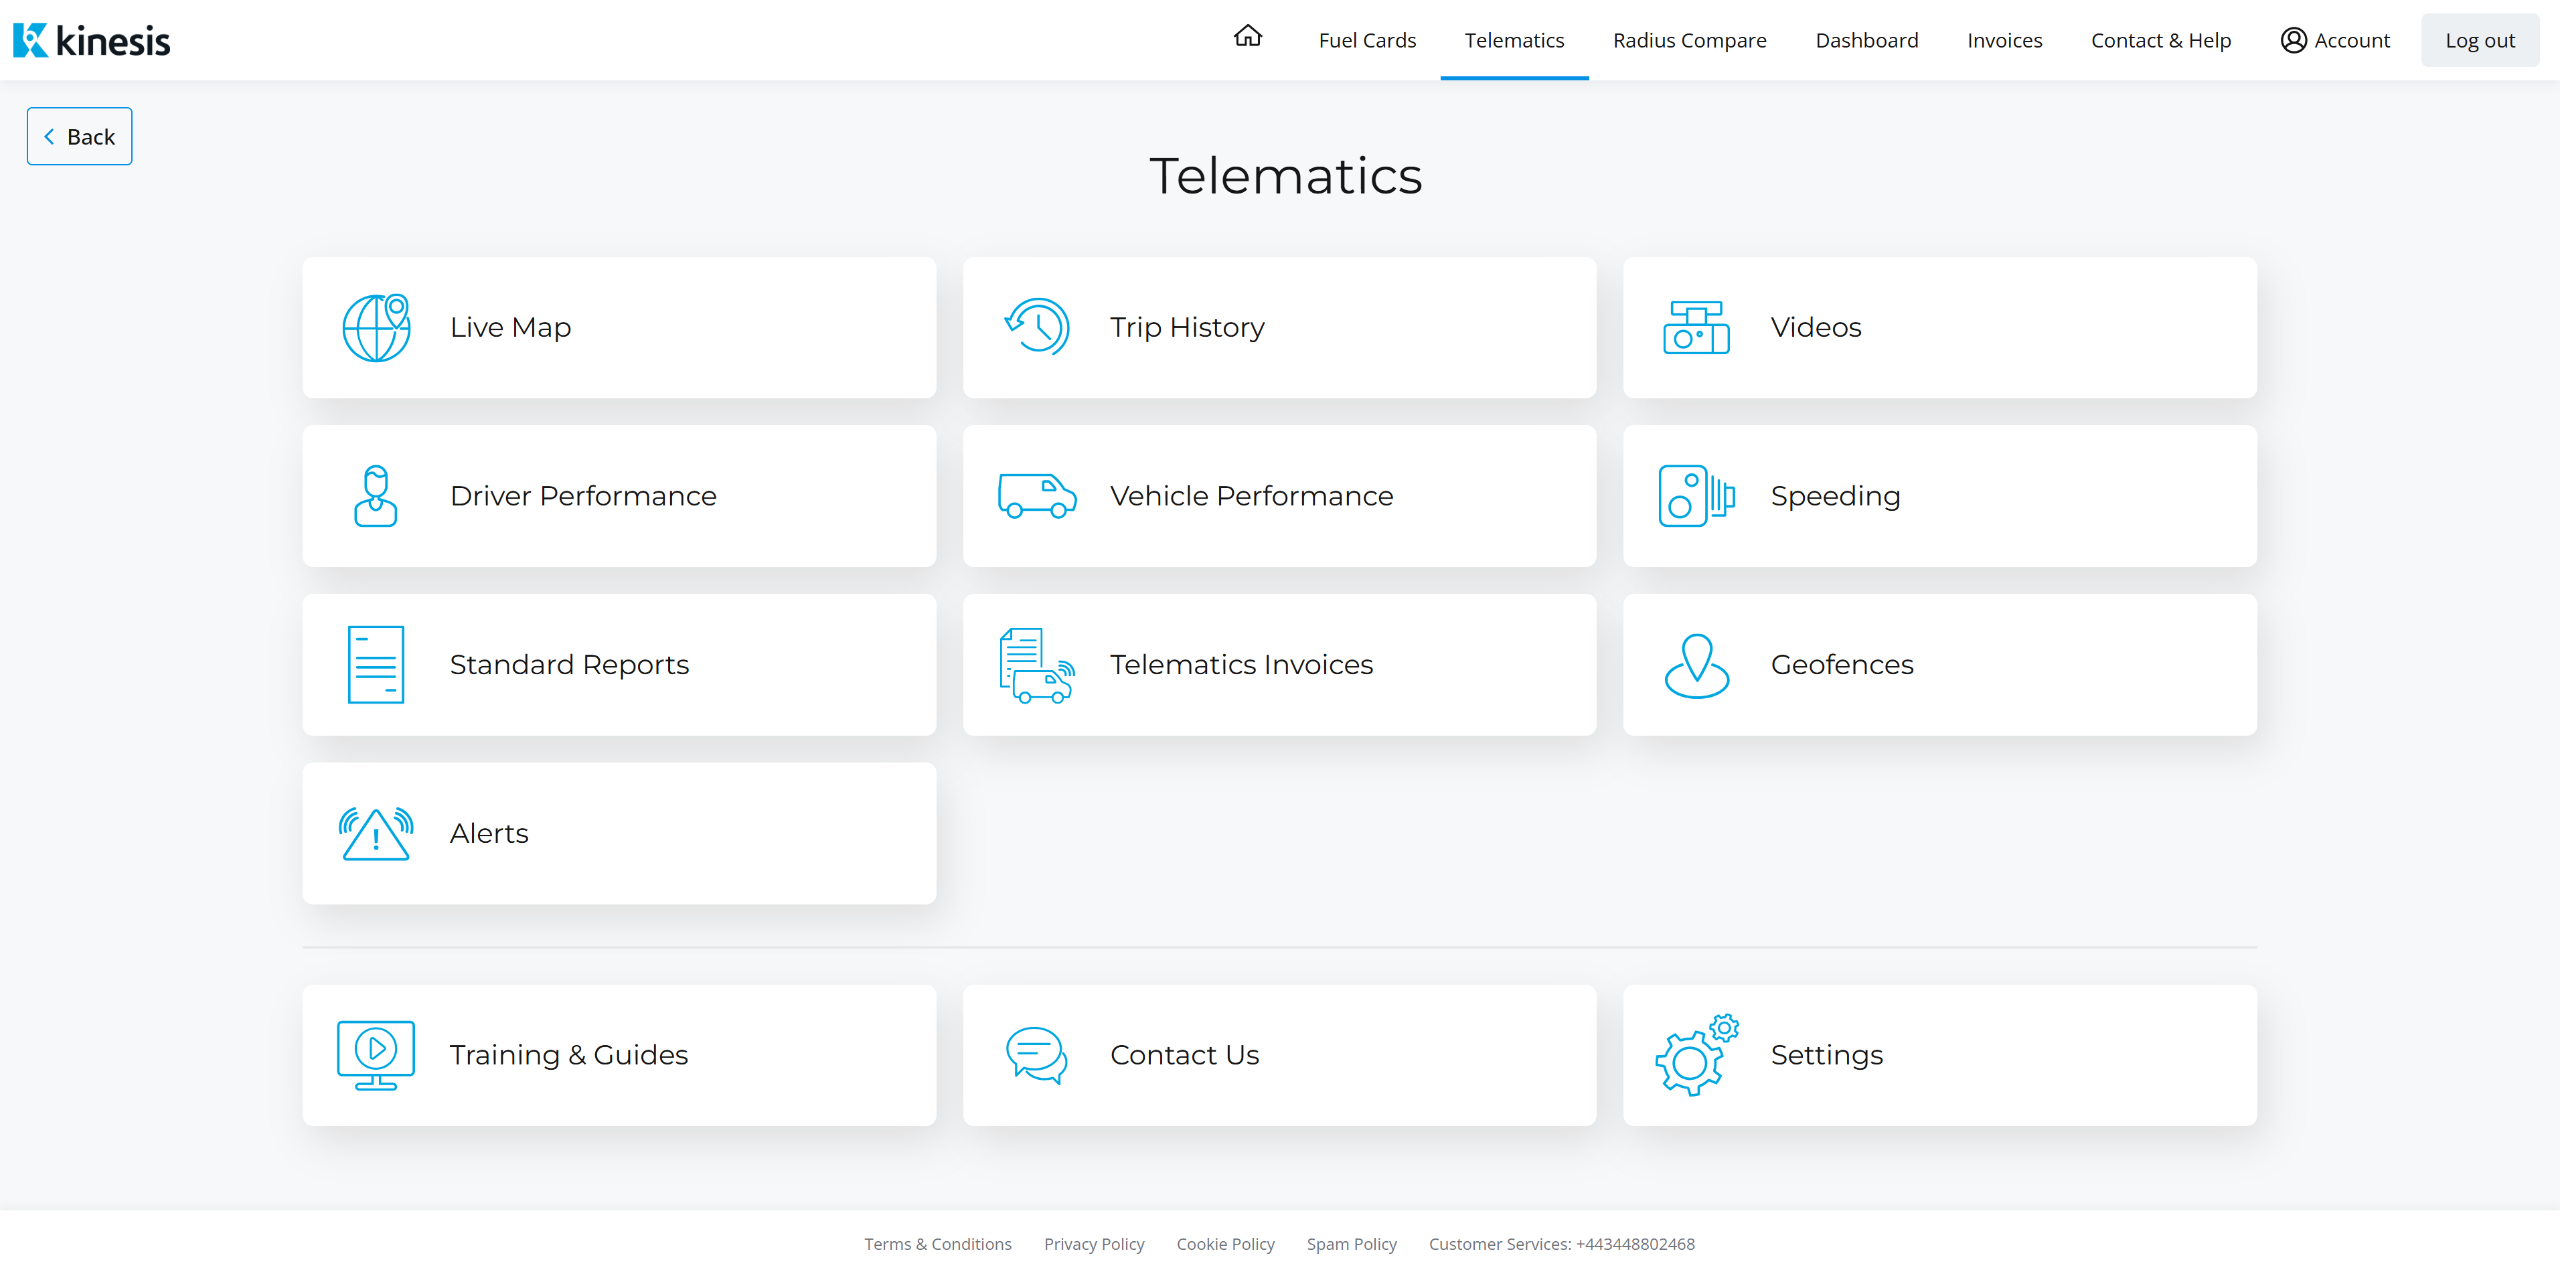The width and height of the screenshot is (2560, 1277).
Task: Click the Telematics Invoices icon
Action: click(x=1037, y=665)
